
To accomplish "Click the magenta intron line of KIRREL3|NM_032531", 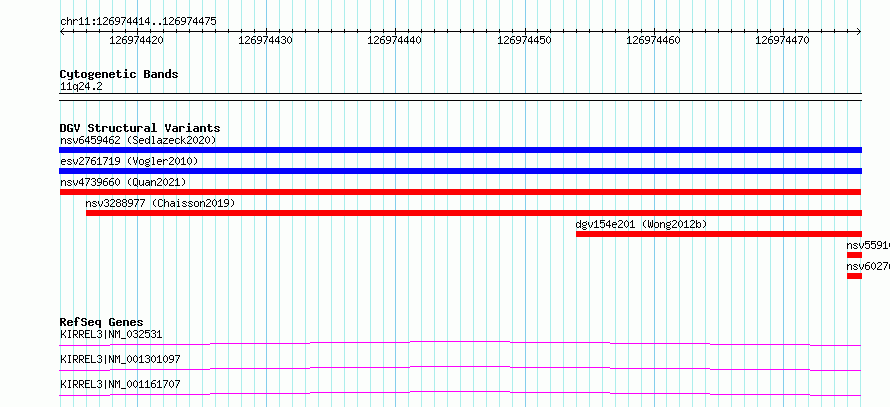I will point(460,343).
